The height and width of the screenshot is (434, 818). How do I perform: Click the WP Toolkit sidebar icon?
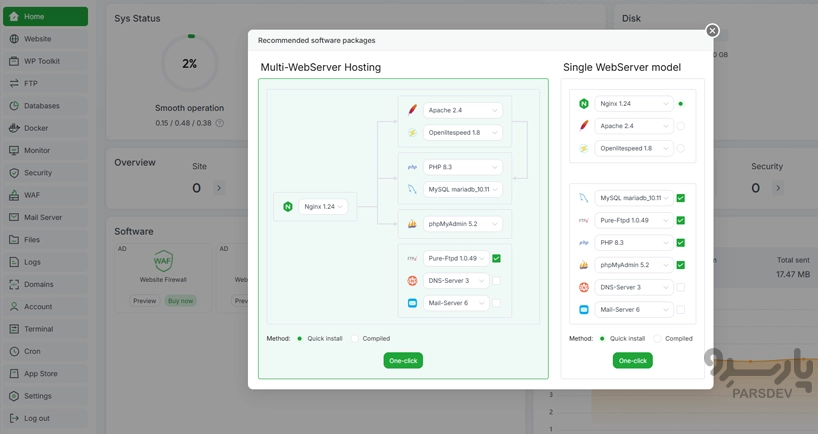click(14, 61)
